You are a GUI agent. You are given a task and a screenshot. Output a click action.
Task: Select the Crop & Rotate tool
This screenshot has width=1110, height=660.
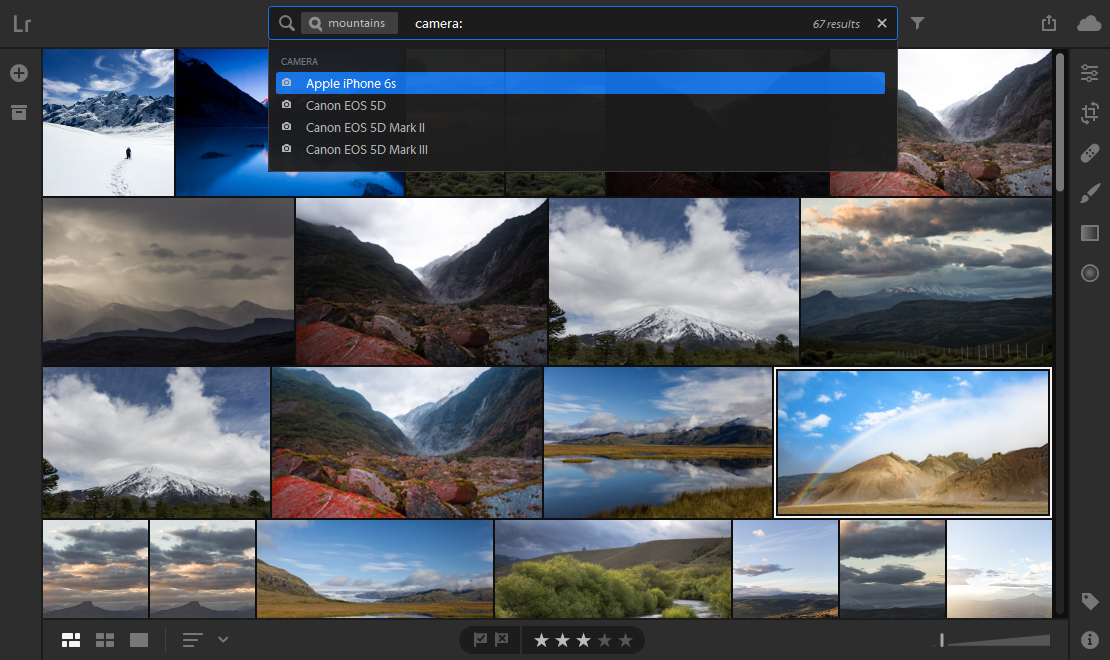click(x=1090, y=113)
